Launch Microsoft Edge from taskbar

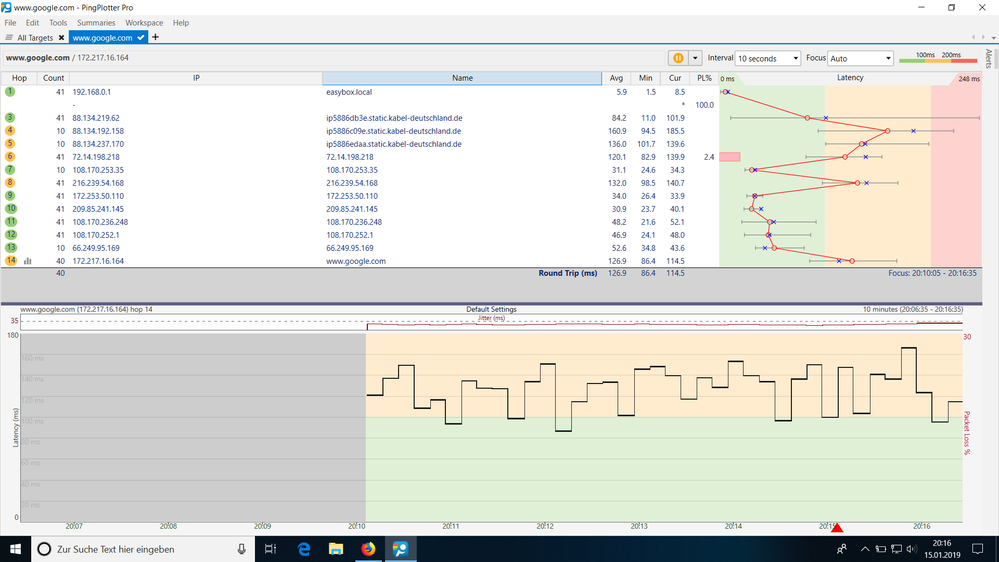303,549
